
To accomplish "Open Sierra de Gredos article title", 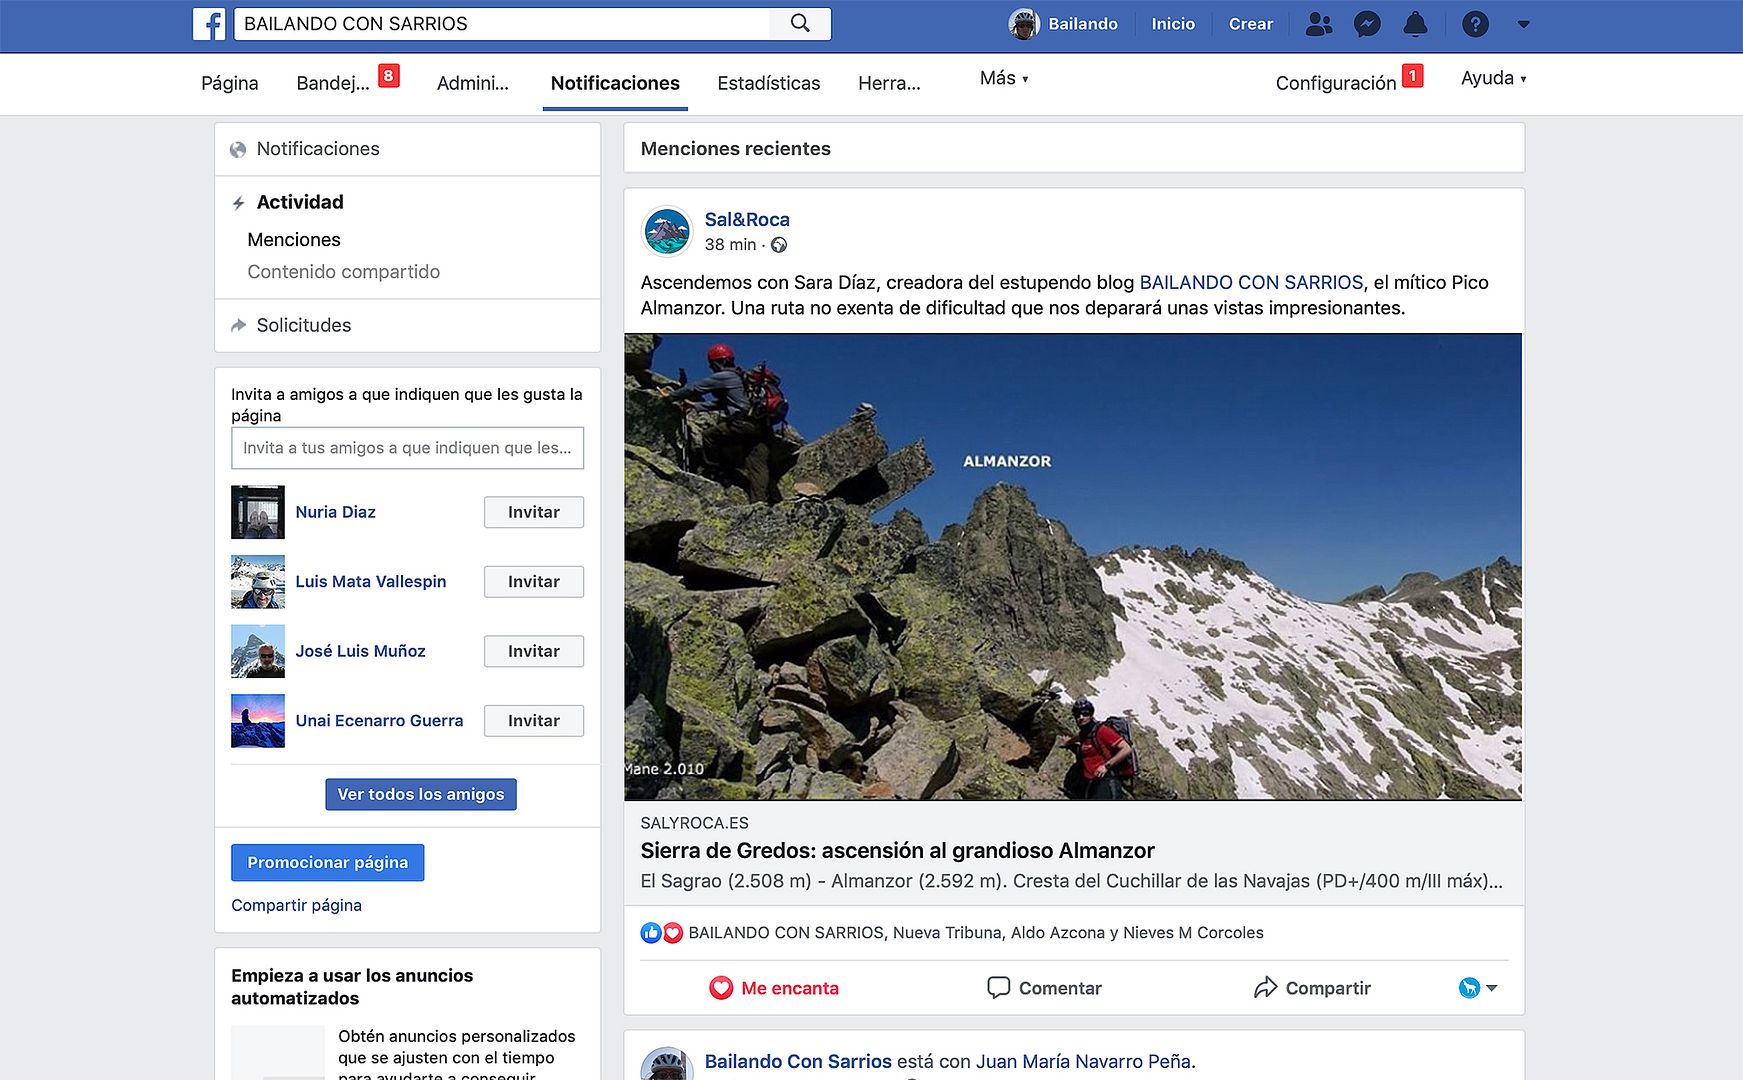I will tap(897, 851).
